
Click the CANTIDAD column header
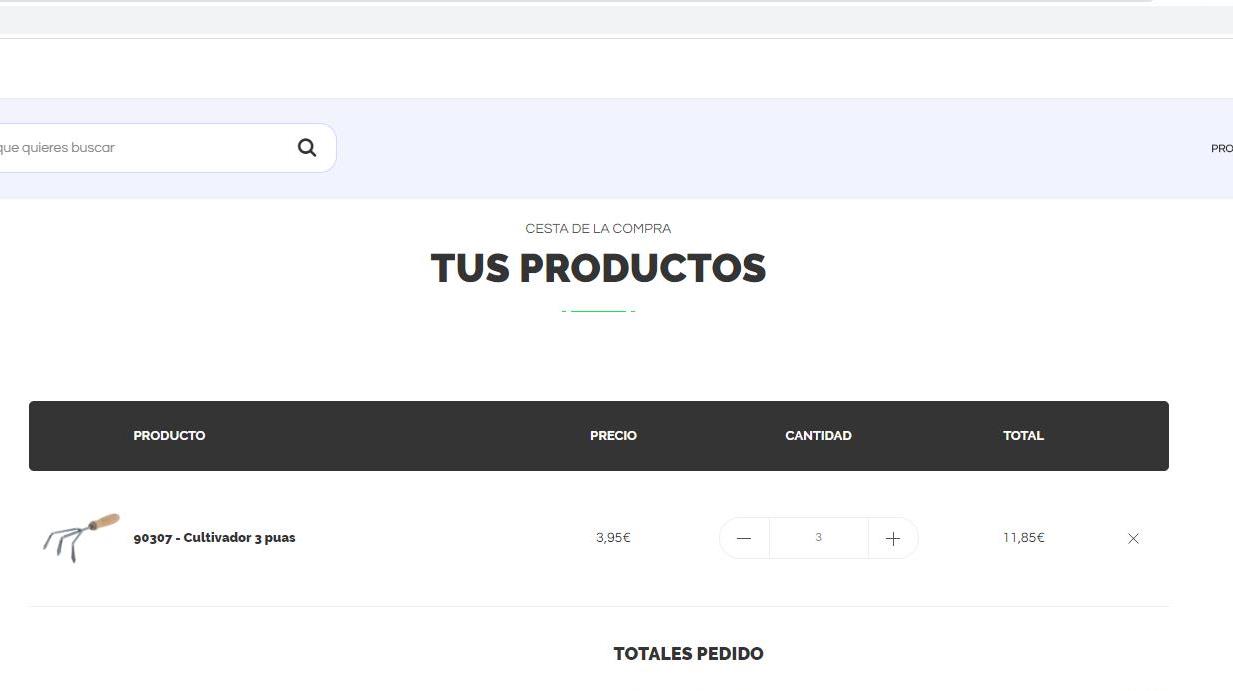pos(818,436)
